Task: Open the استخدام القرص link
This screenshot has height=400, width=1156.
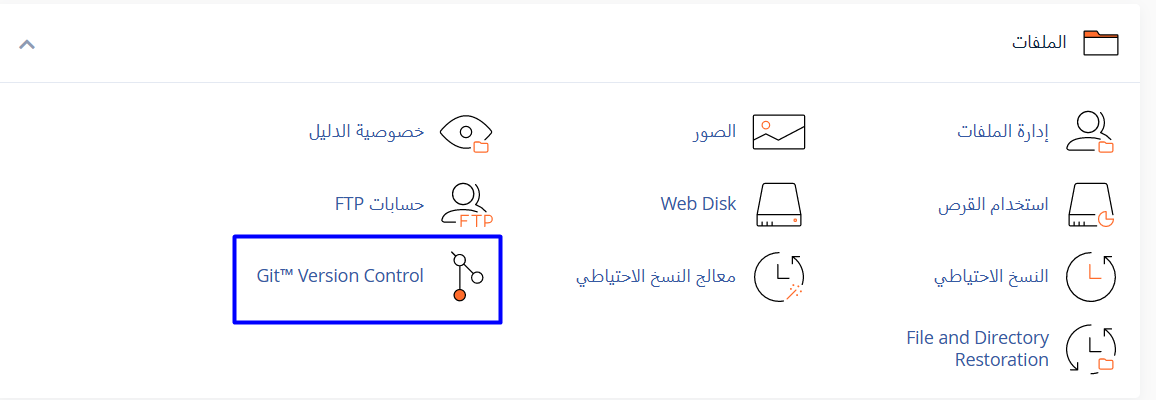Action: point(993,205)
